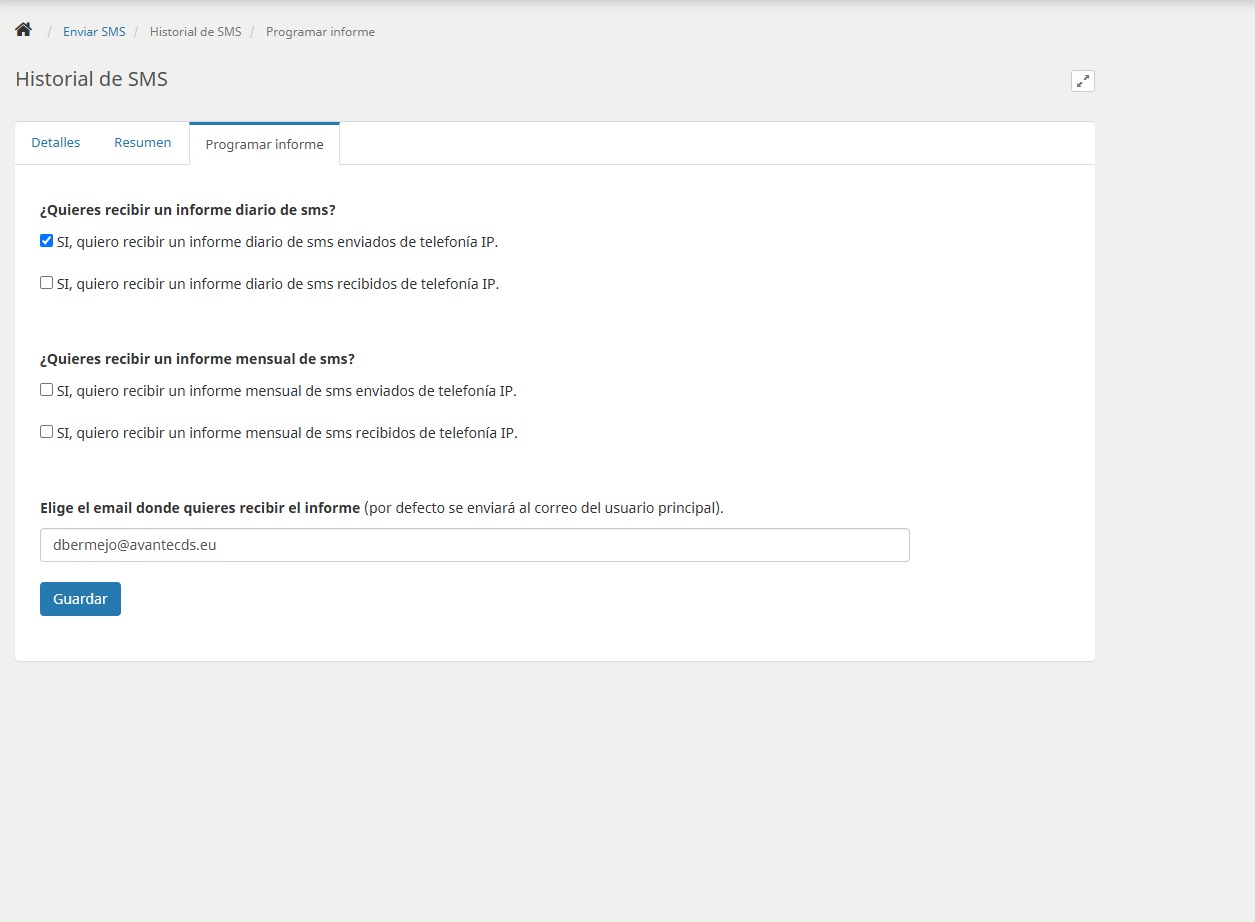Uncheck the daily sent SMS report checkbox

click(46, 240)
